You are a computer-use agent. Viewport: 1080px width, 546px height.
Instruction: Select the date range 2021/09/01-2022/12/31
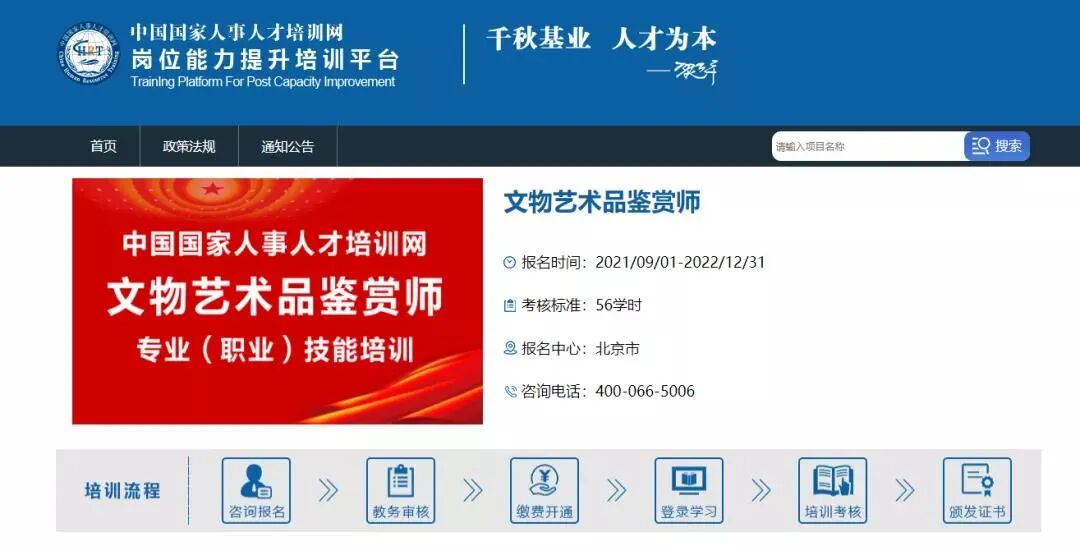coord(680,262)
